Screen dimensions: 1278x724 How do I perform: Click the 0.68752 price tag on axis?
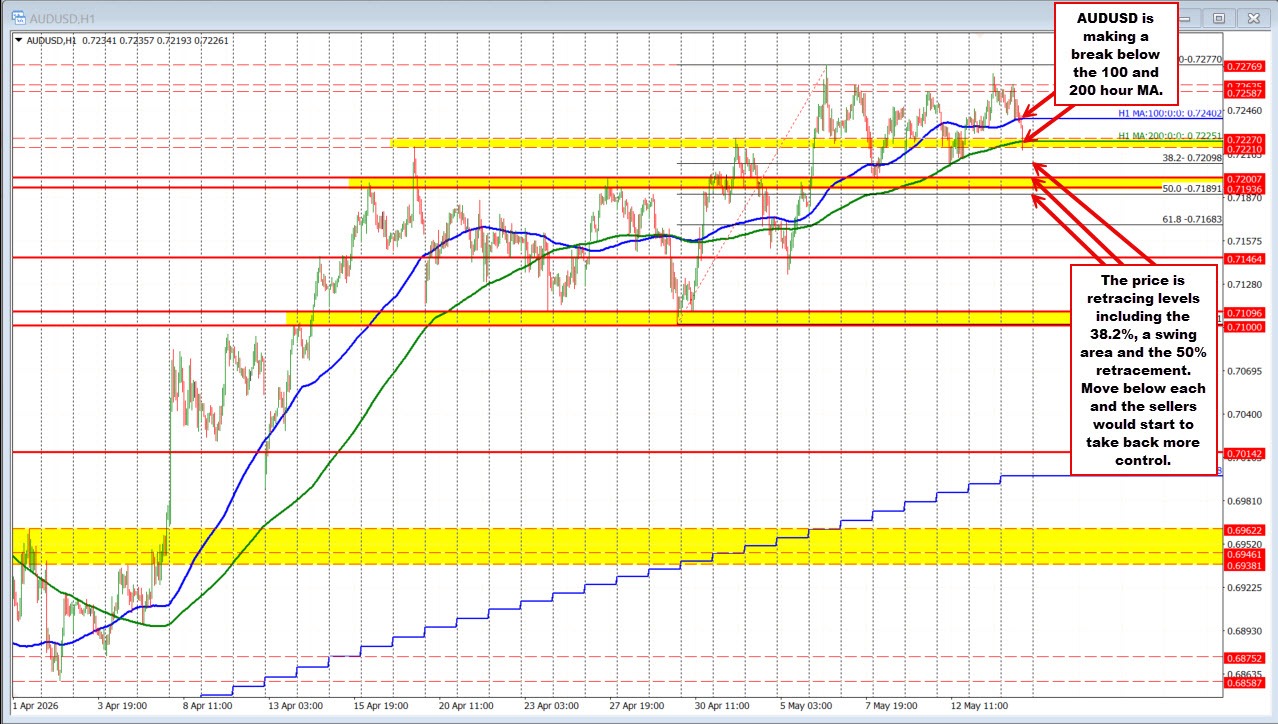coord(1246,658)
